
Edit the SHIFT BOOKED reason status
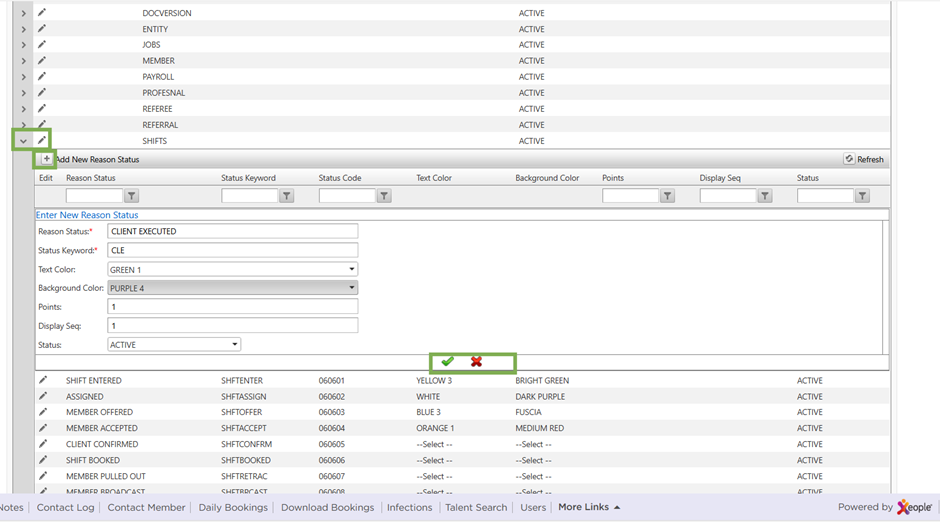tap(43, 460)
